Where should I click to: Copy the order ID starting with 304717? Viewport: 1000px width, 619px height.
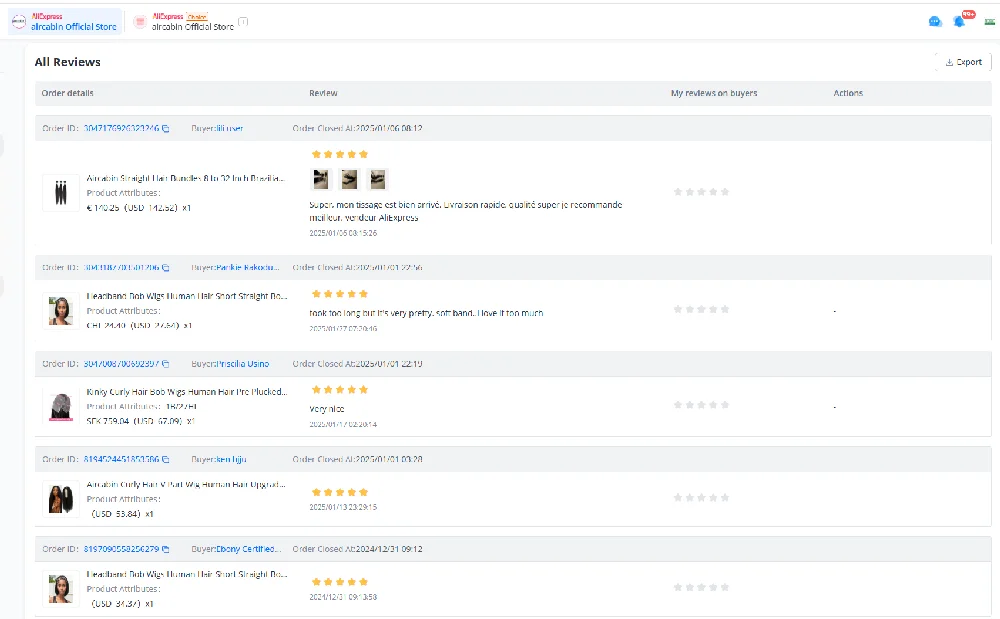point(166,128)
